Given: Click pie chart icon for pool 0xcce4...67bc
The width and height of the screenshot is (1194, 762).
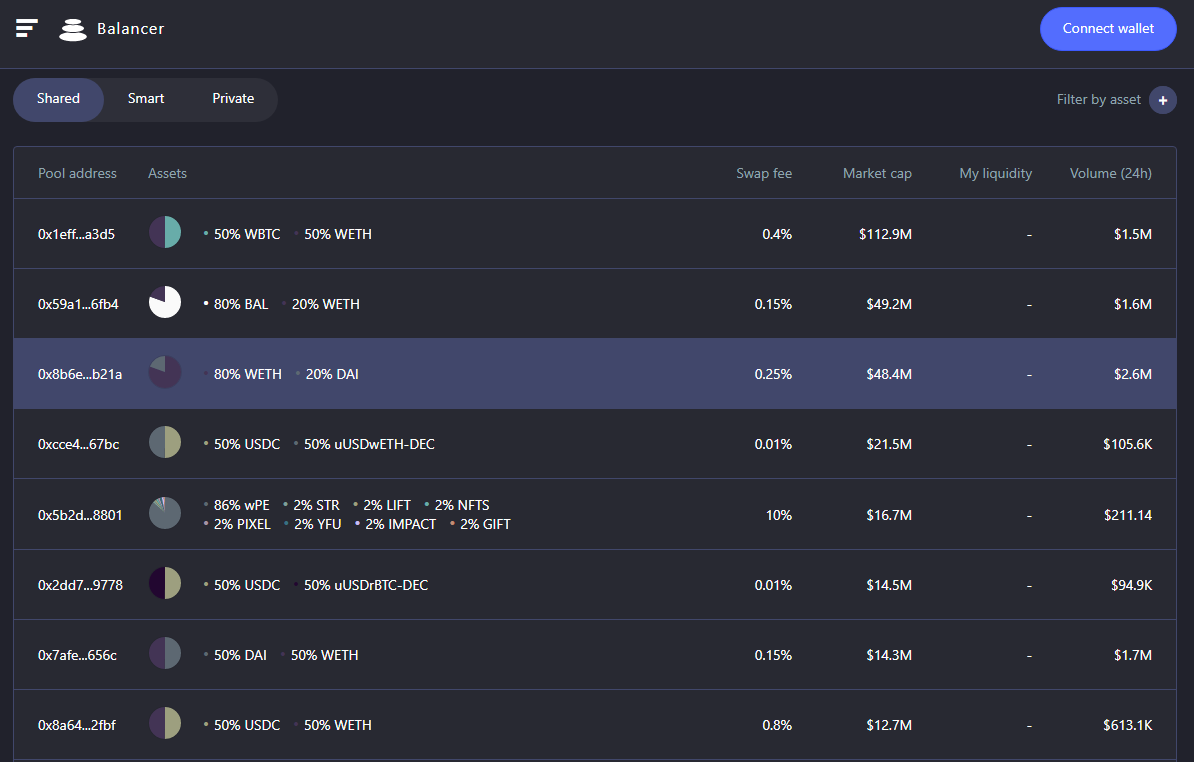Looking at the screenshot, I should 164,443.
